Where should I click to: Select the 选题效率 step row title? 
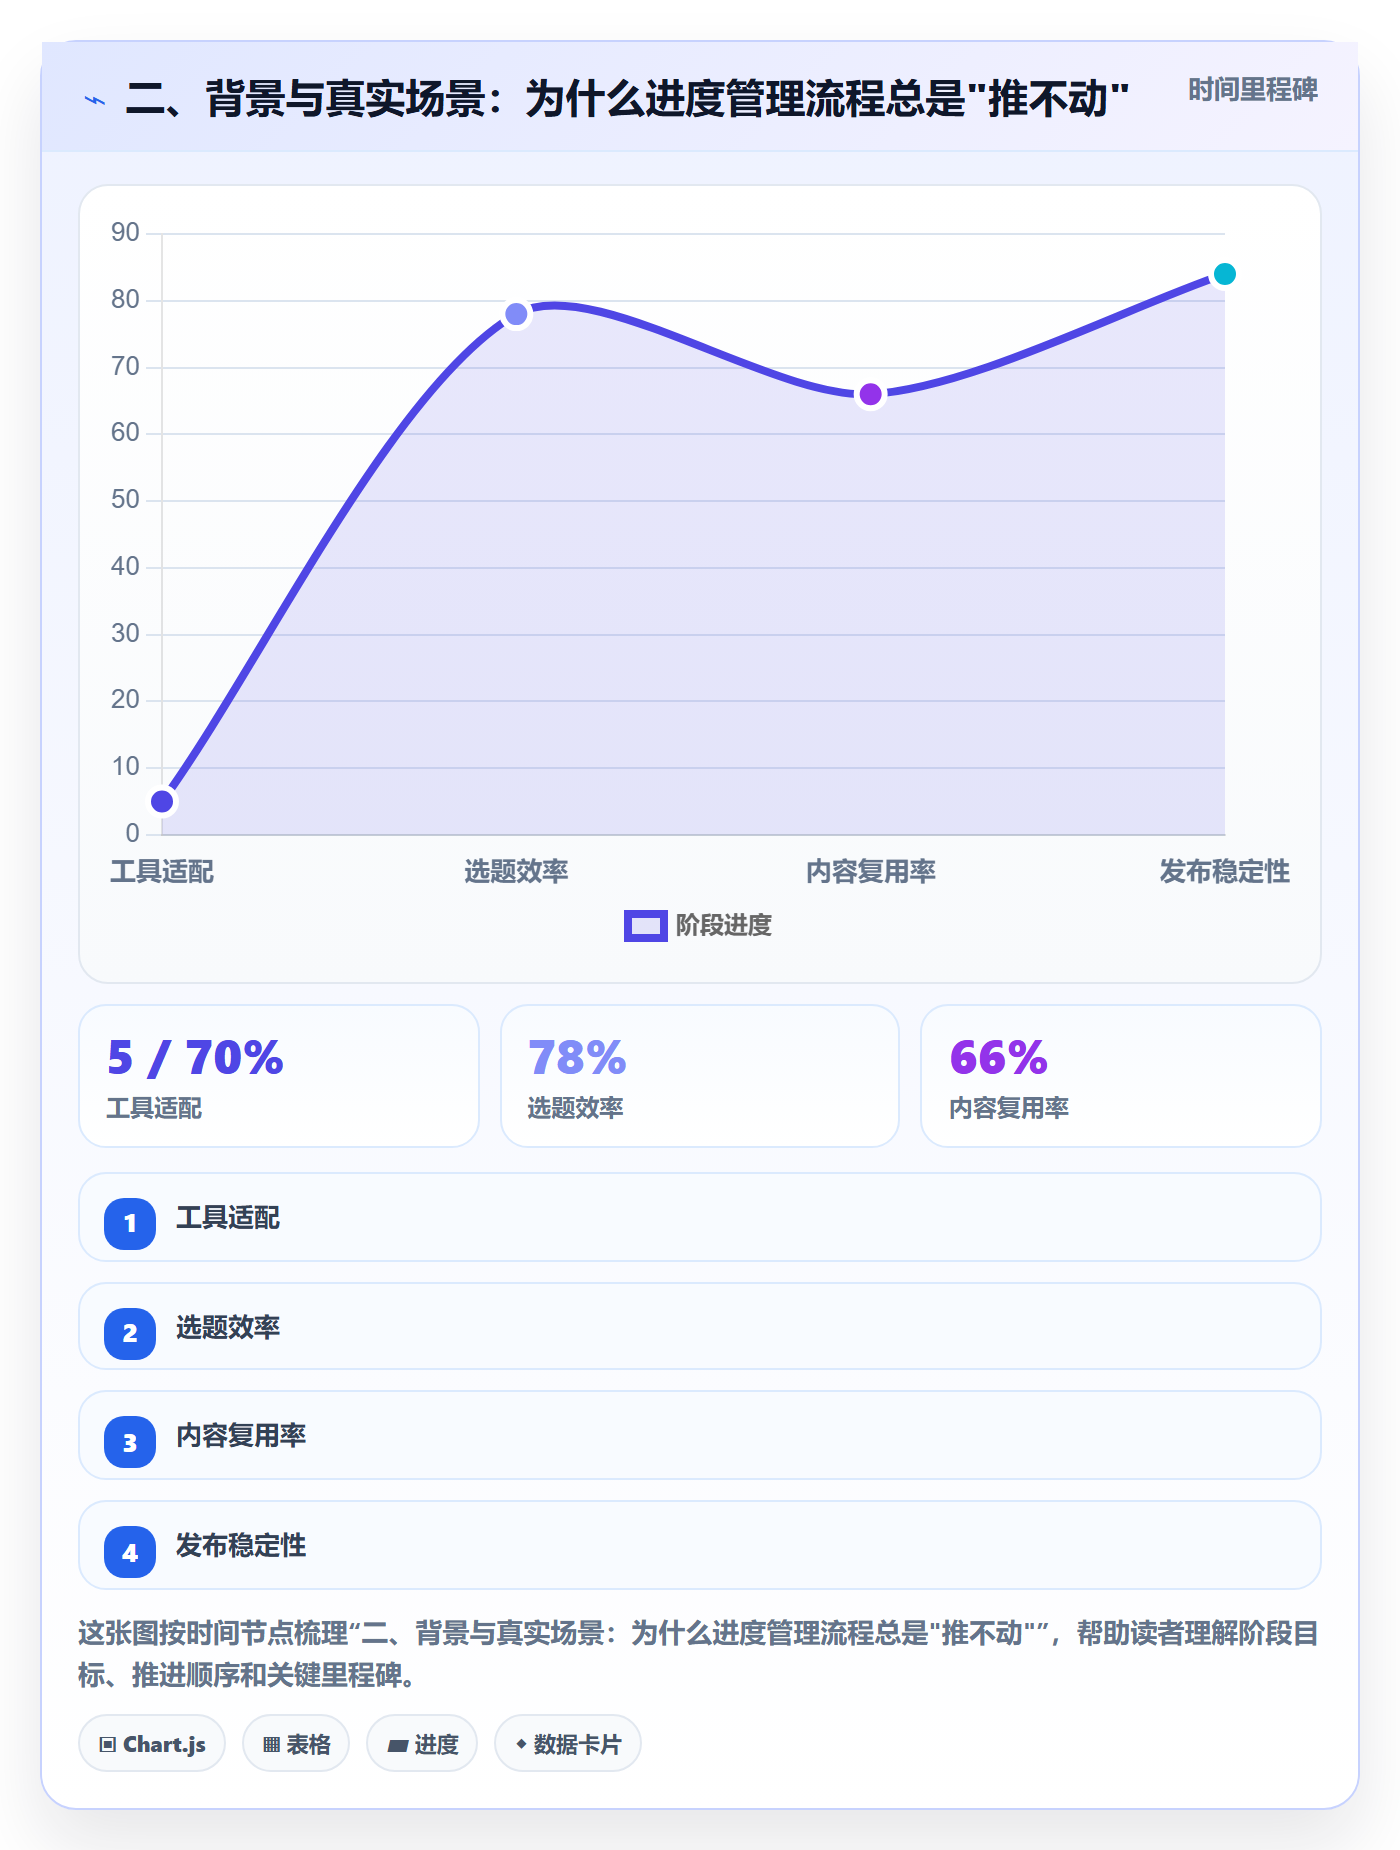[x=228, y=1328]
